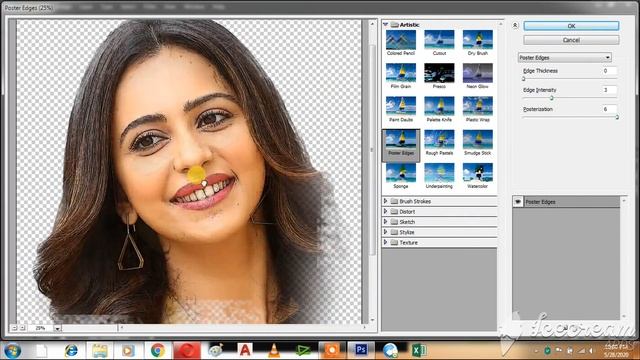Viewport: 640px width, 360px height.
Task: Collapse the Artistic filter folder
Action: pyautogui.click(x=385, y=24)
